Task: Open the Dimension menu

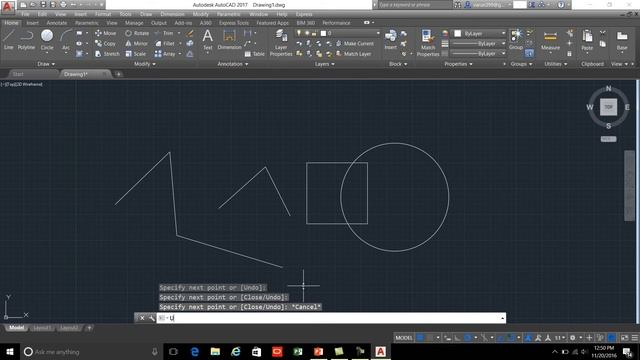Action: (x=172, y=14)
